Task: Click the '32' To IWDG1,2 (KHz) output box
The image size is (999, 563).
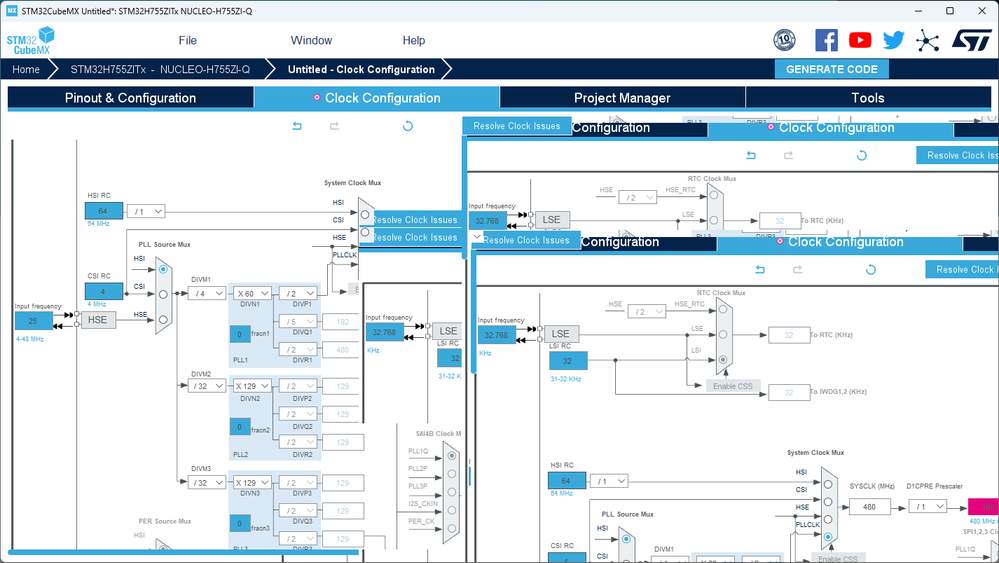Action: point(789,392)
